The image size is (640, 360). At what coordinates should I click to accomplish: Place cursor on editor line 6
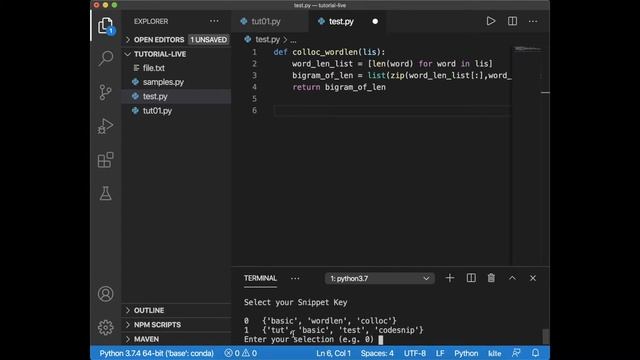pyautogui.click(x=392, y=110)
